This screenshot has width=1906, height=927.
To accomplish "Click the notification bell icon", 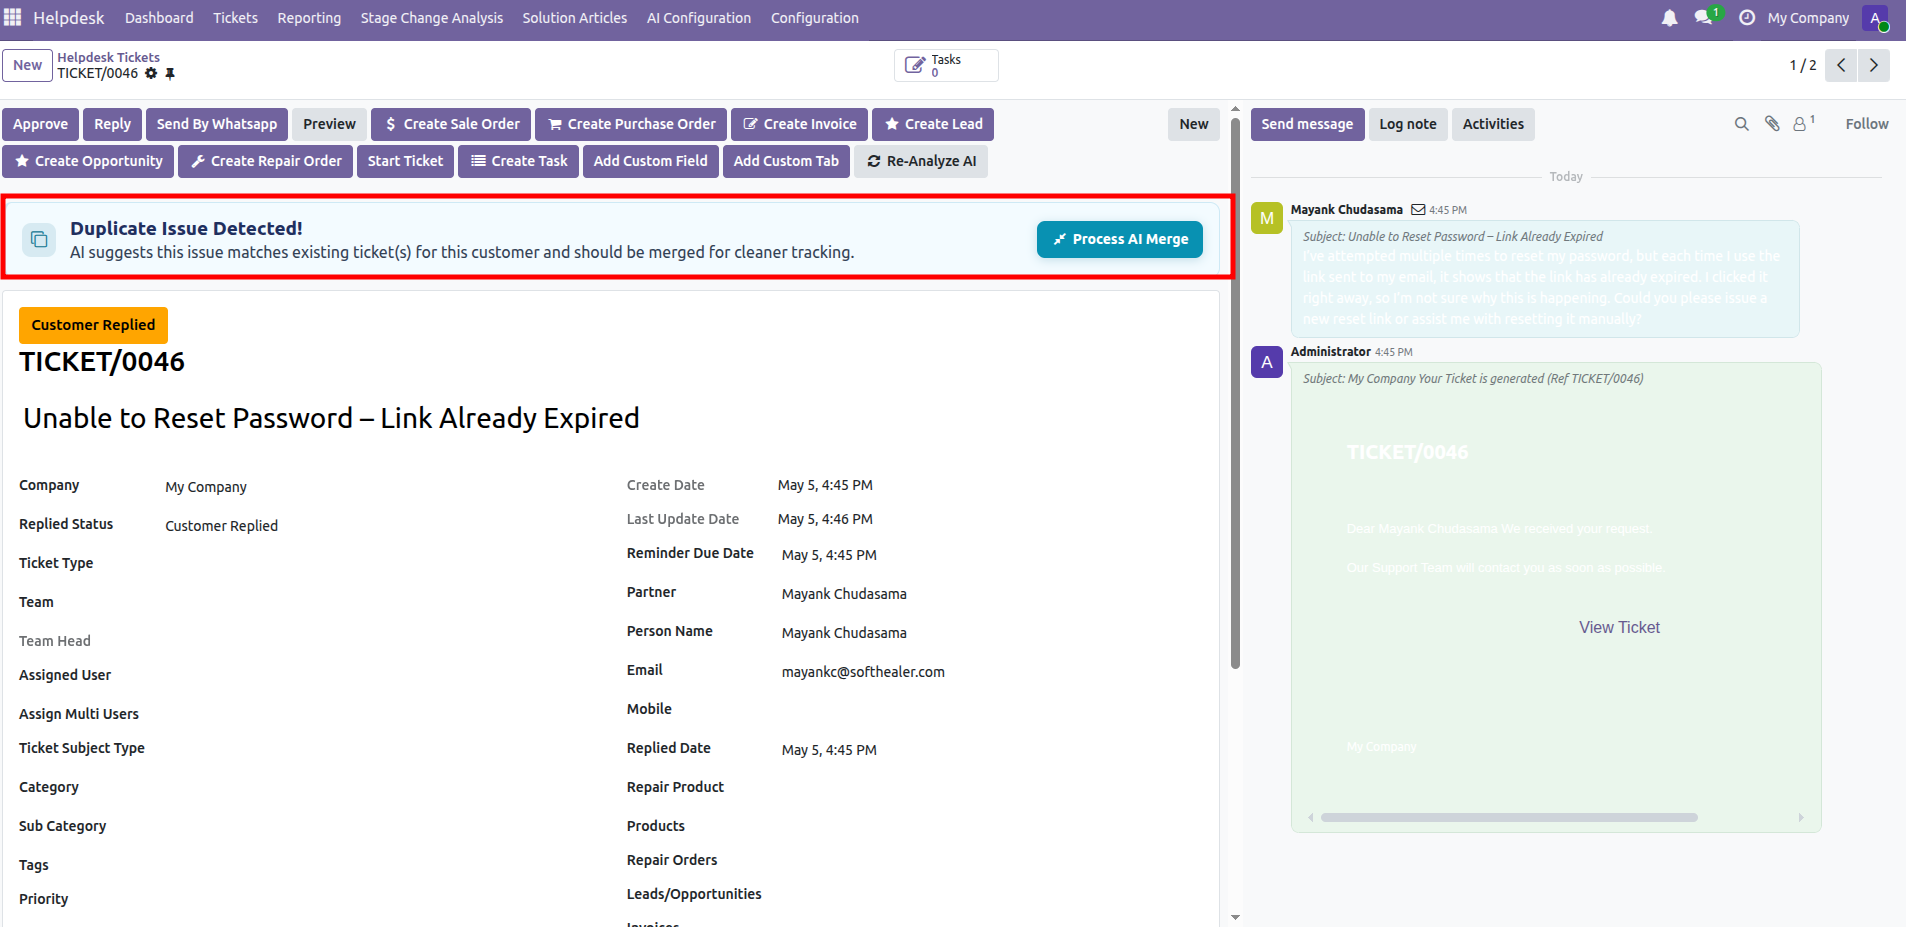I will pyautogui.click(x=1669, y=18).
